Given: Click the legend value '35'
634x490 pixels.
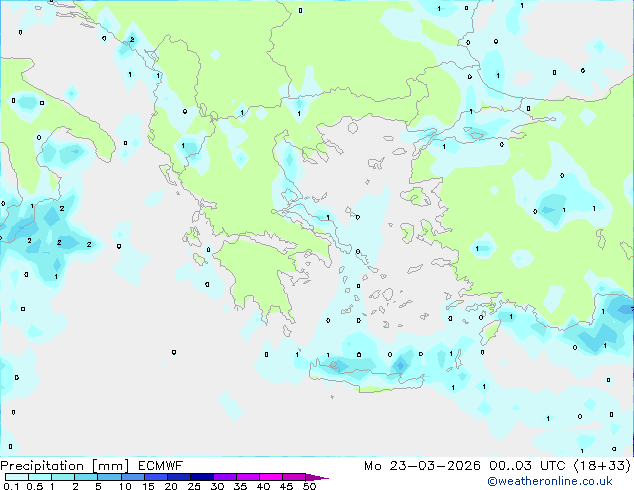Looking at the screenshot, I should tap(240, 486).
